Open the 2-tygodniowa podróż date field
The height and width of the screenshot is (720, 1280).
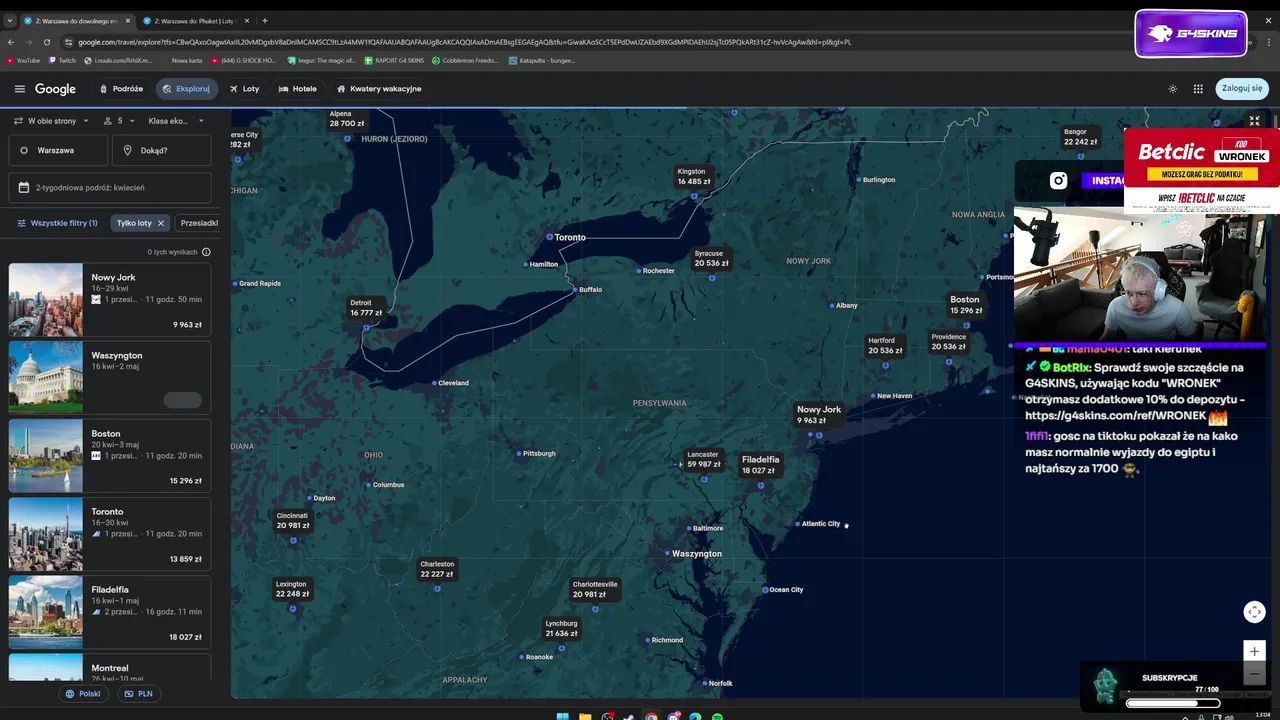[x=110, y=187]
